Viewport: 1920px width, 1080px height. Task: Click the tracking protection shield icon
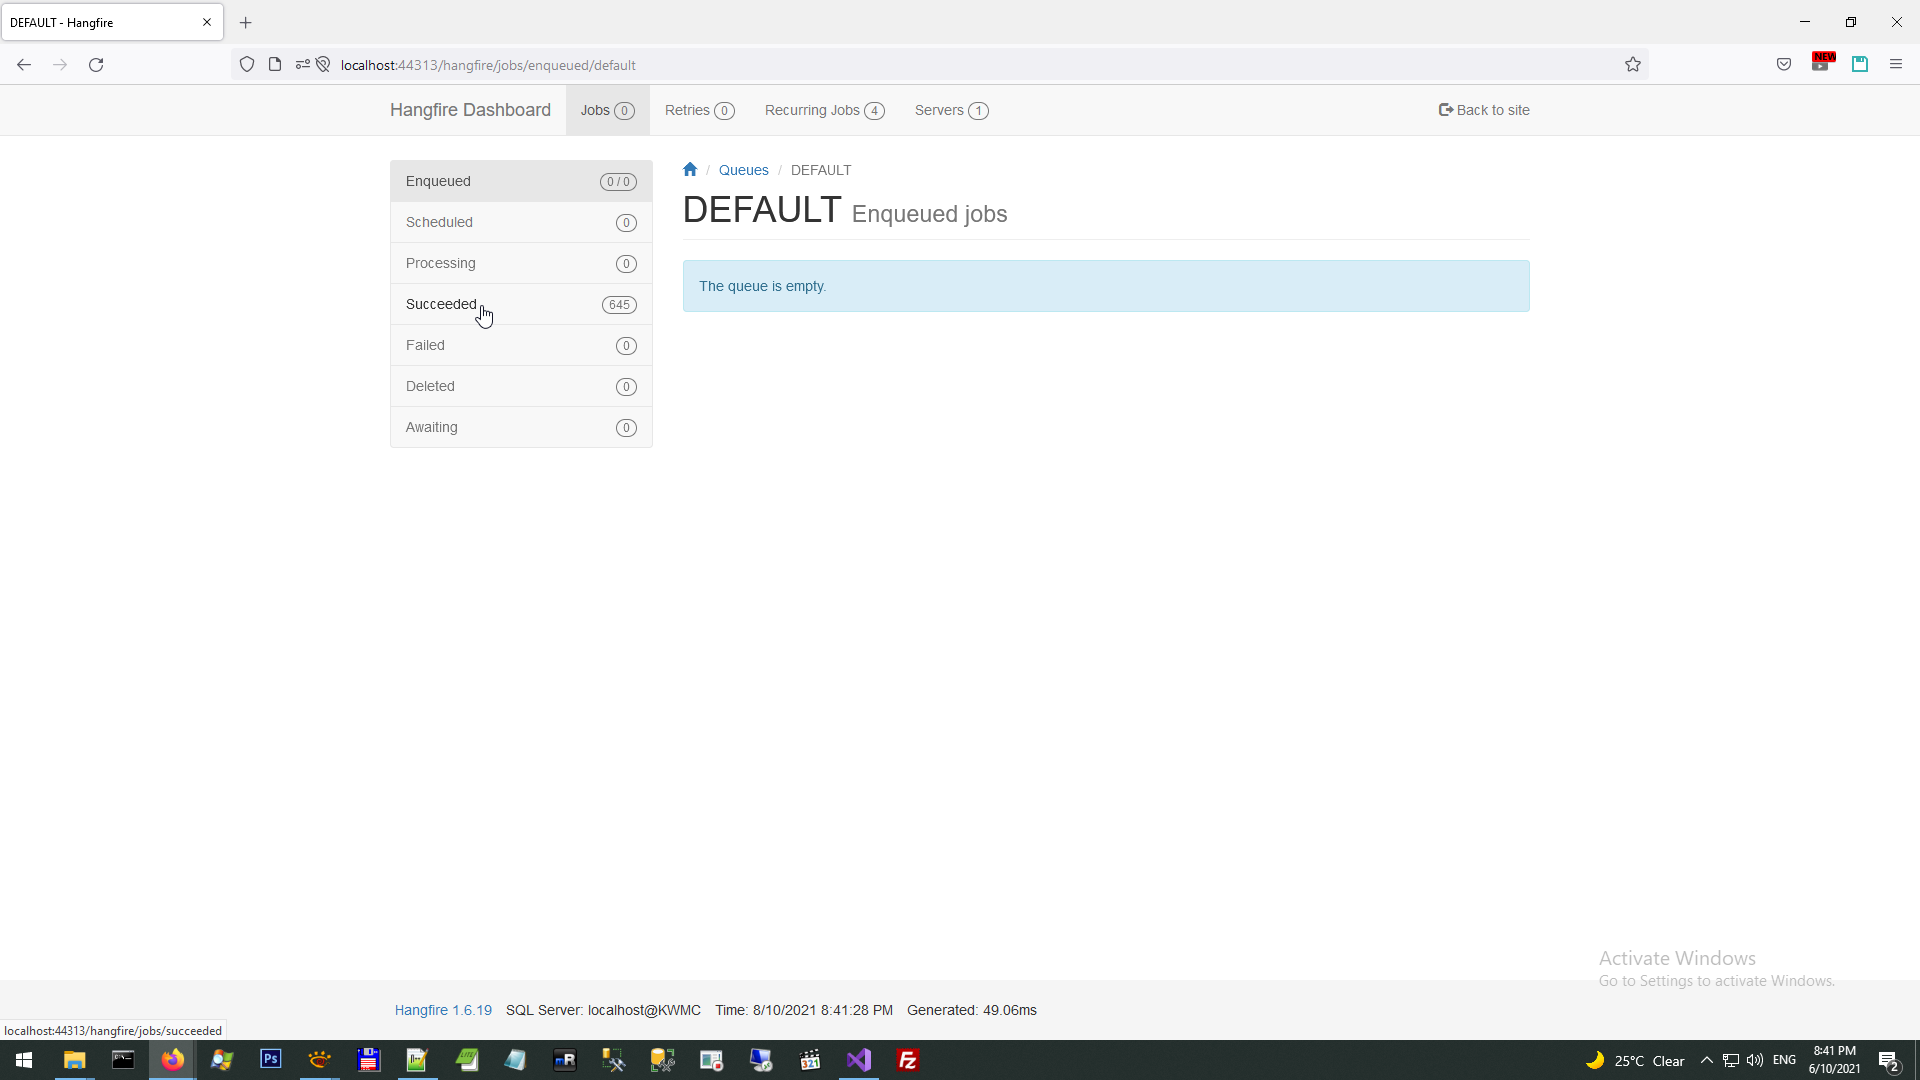coord(247,65)
